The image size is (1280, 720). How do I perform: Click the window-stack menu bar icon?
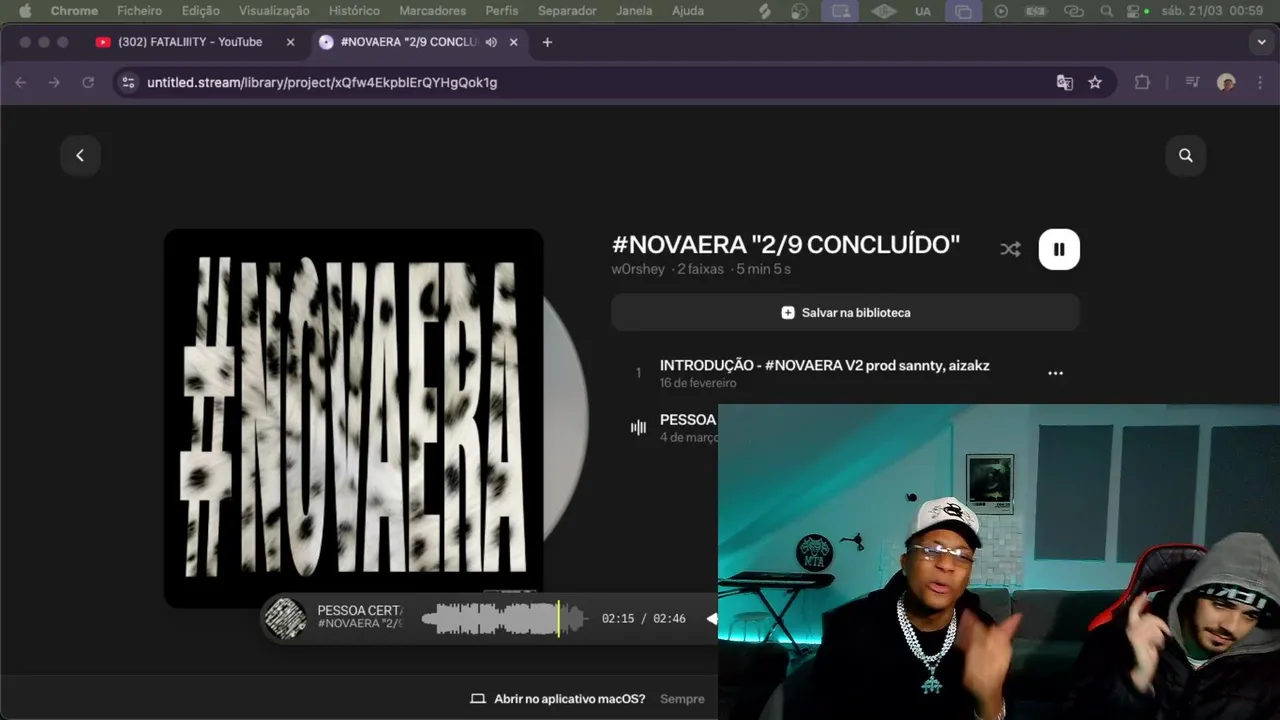tap(963, 11)
